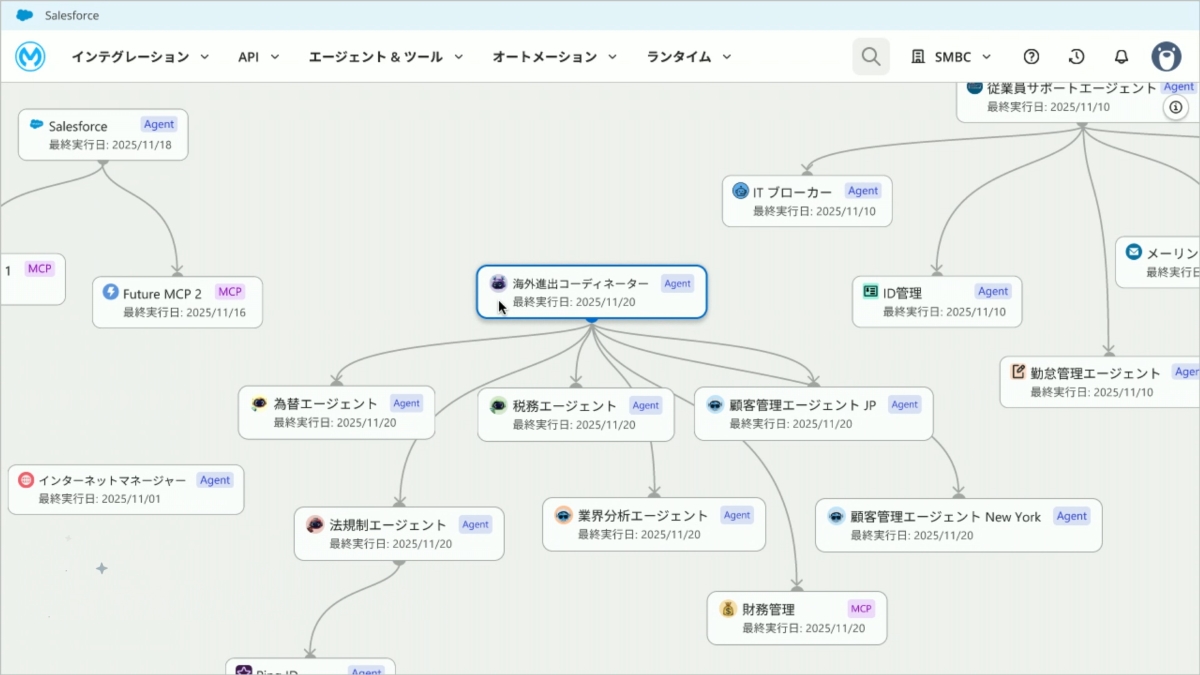1200x675 pixels.
Task: Open the help question mark icon
Action: coord(1032,57)
